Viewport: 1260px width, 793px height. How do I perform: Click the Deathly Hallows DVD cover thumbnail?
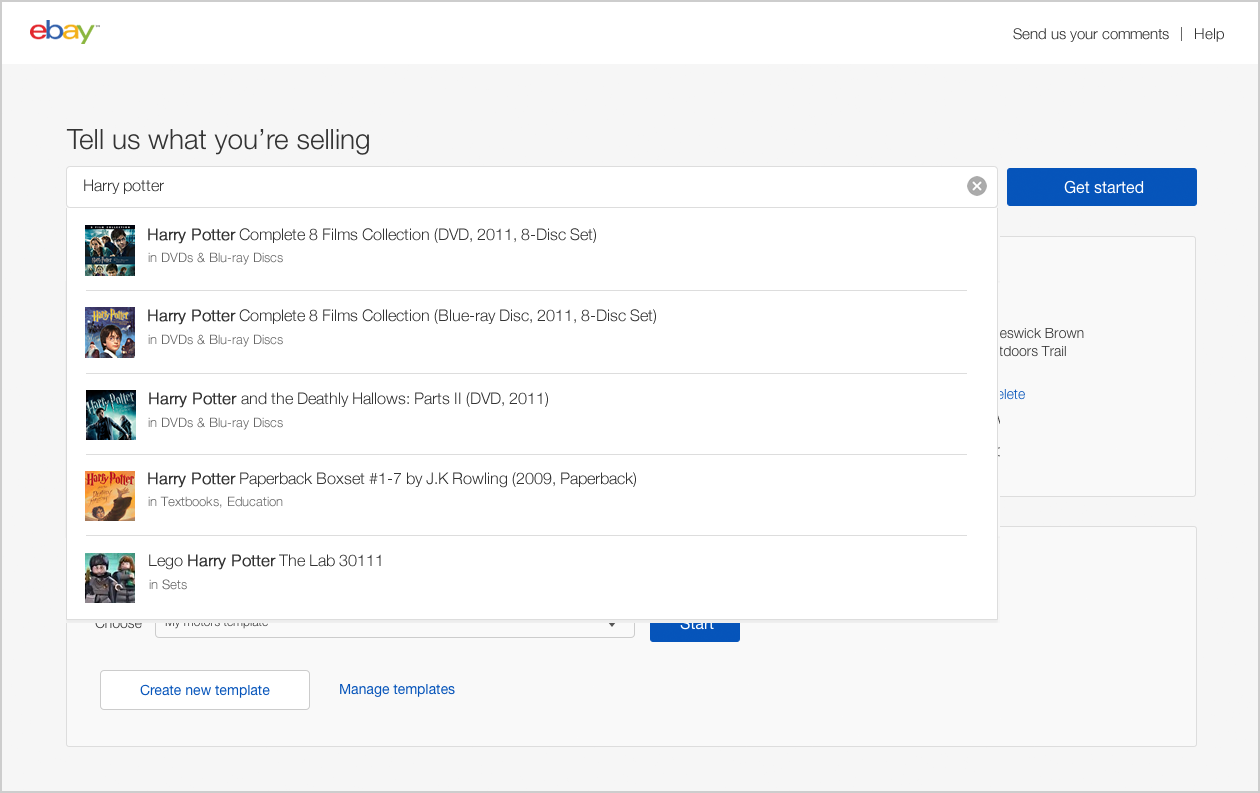tap(110, 415)
